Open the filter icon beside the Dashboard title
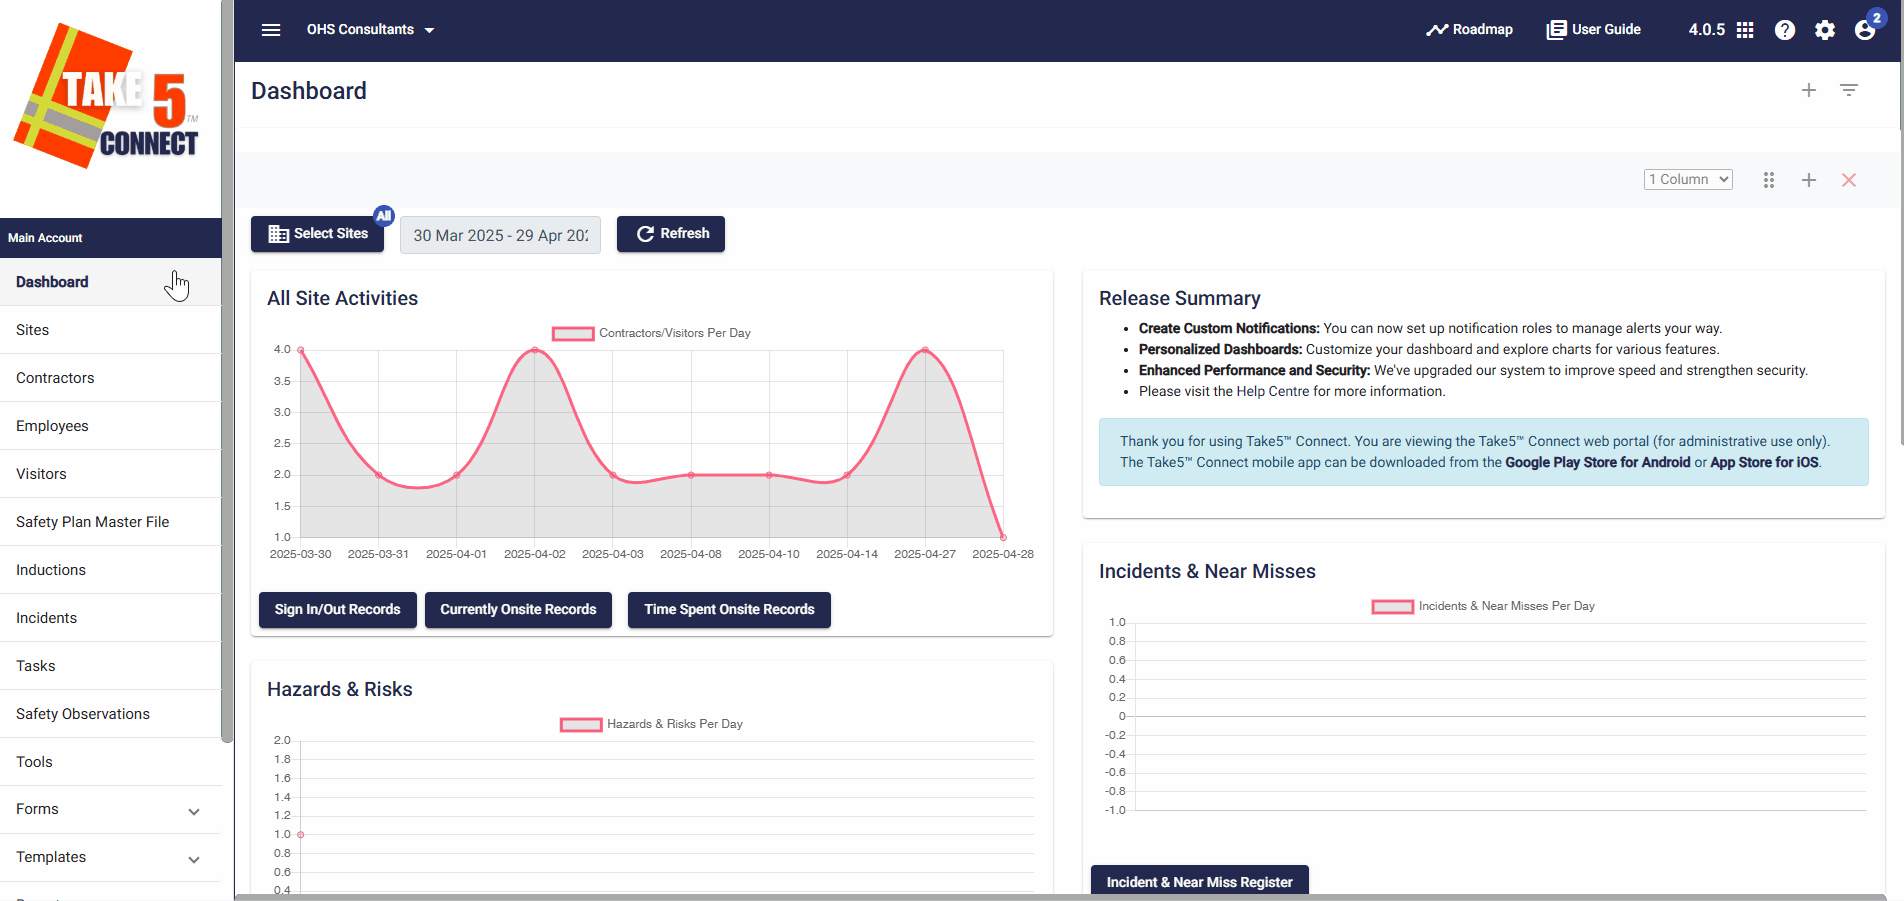This screenshot has width=1904, height=901. (x=1849, y=90)
